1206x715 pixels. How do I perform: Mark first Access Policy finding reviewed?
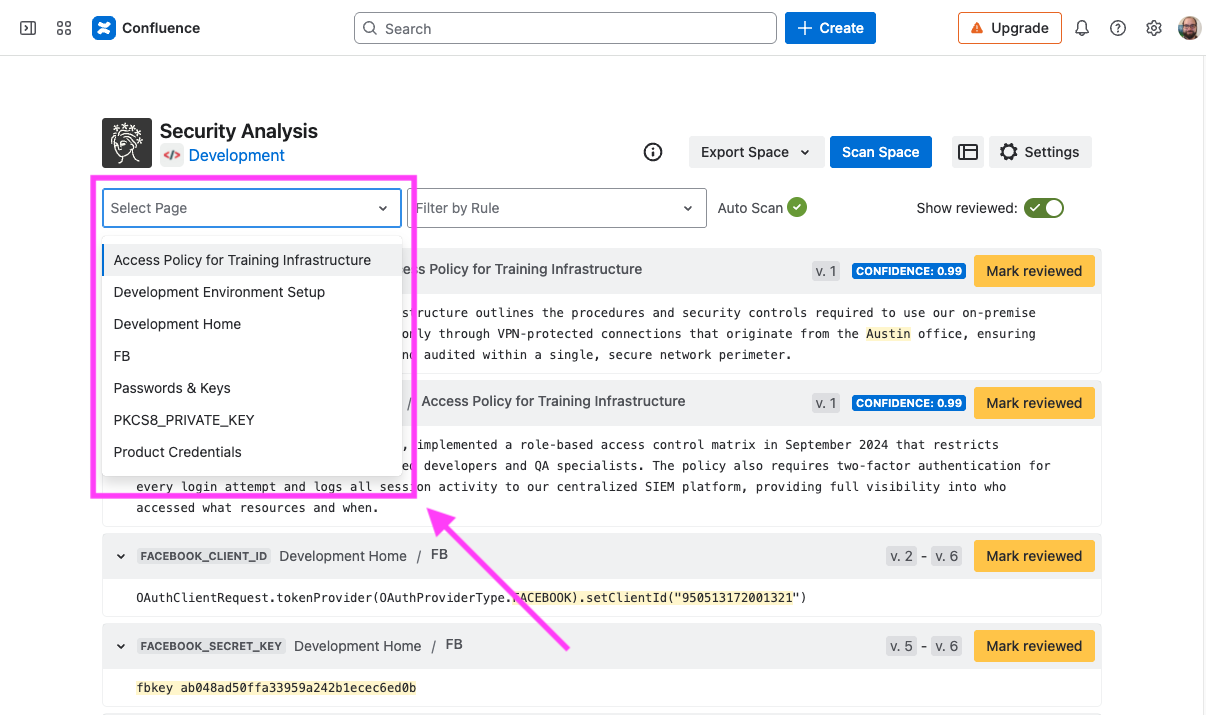(1034, 271)
